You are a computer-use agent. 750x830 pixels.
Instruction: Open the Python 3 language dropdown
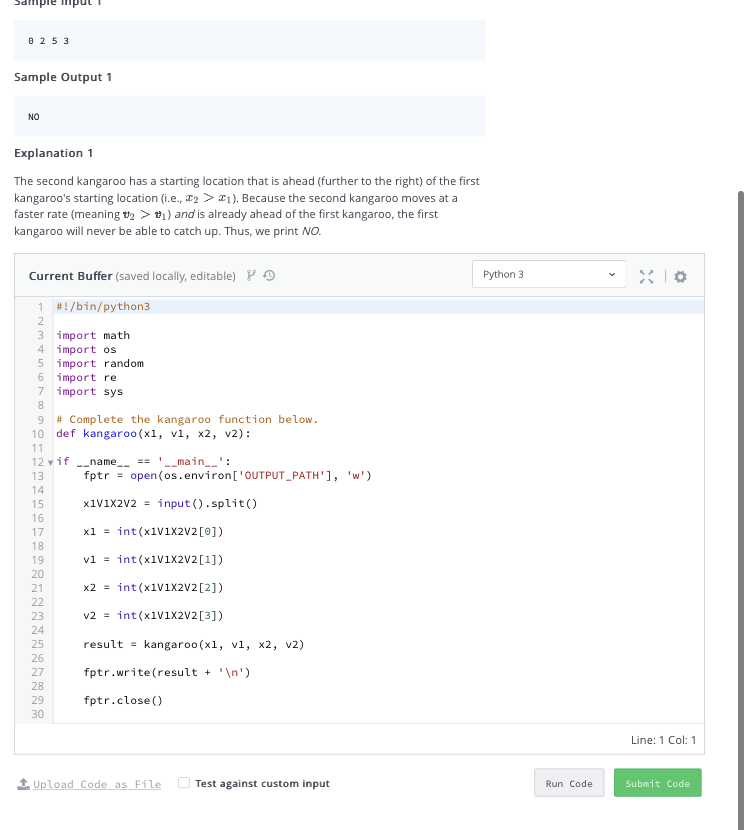coord(548,274)
